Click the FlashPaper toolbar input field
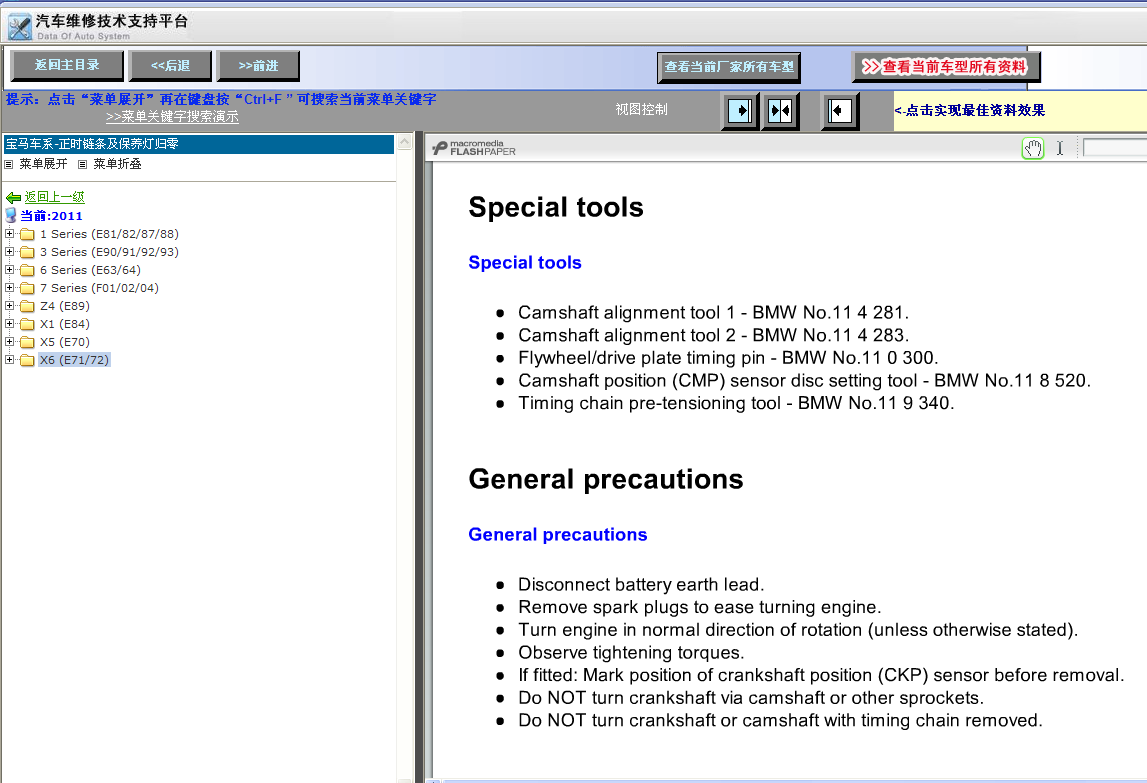The width and height of the screenshot is (1147, 783). coord(1114,149)
